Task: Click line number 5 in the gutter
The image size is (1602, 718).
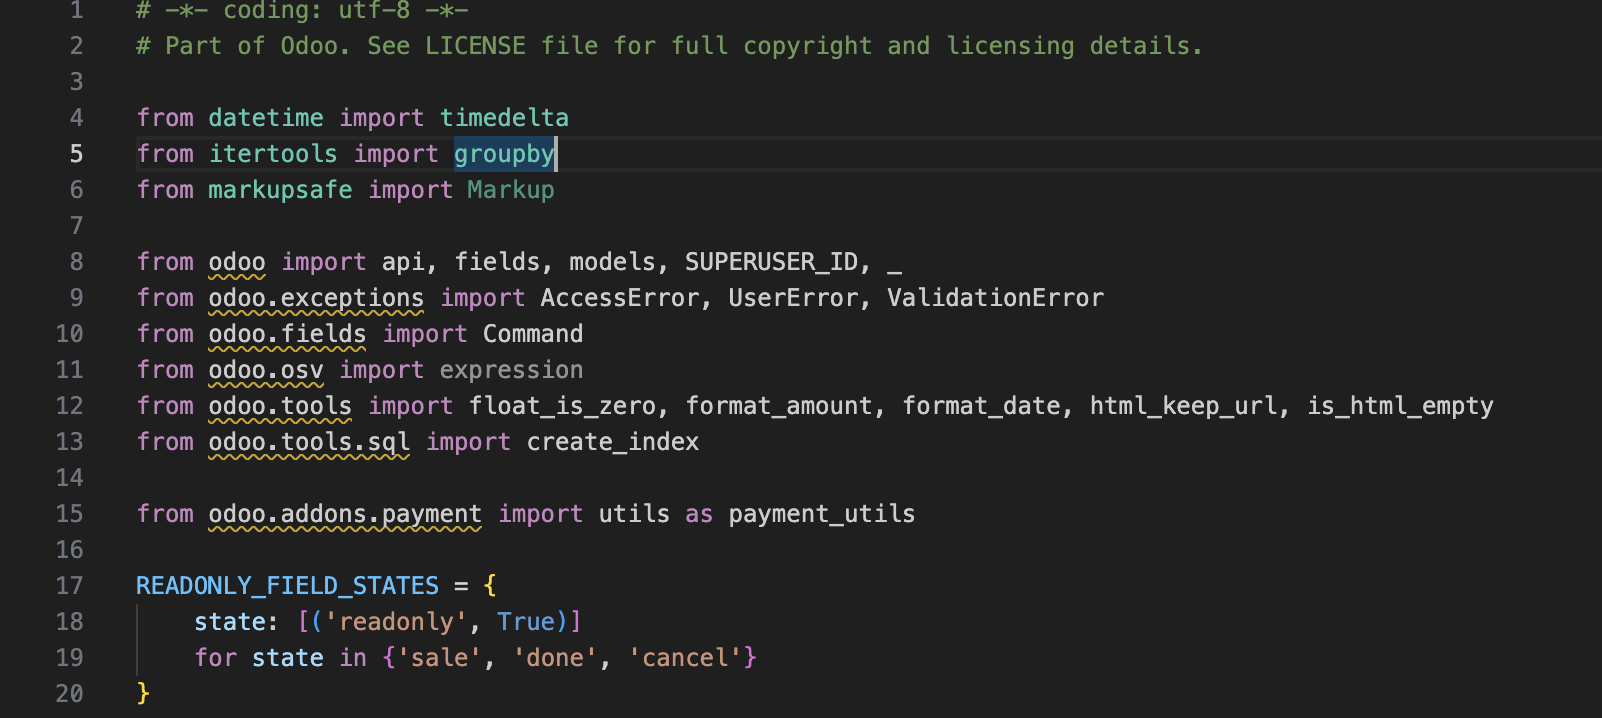Action: [76, 154]
